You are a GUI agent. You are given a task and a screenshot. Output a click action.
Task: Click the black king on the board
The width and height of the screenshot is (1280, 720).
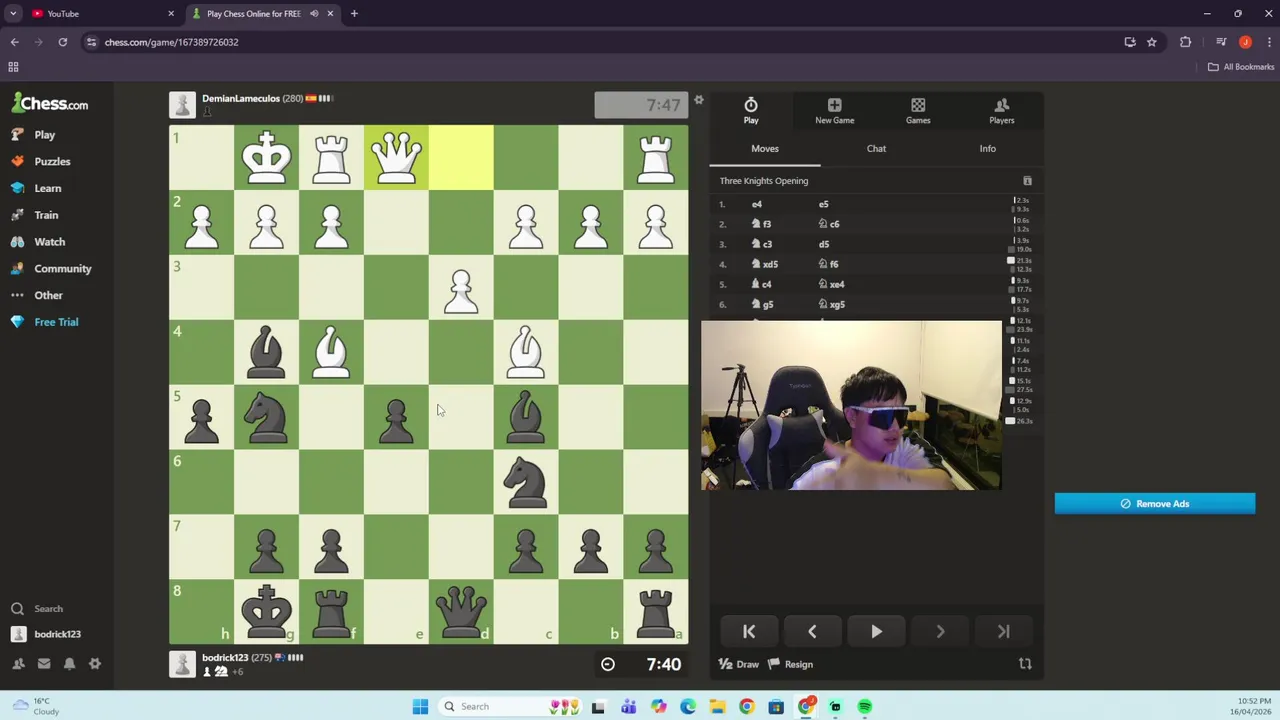pyautogui.click(x=266, y=612)
